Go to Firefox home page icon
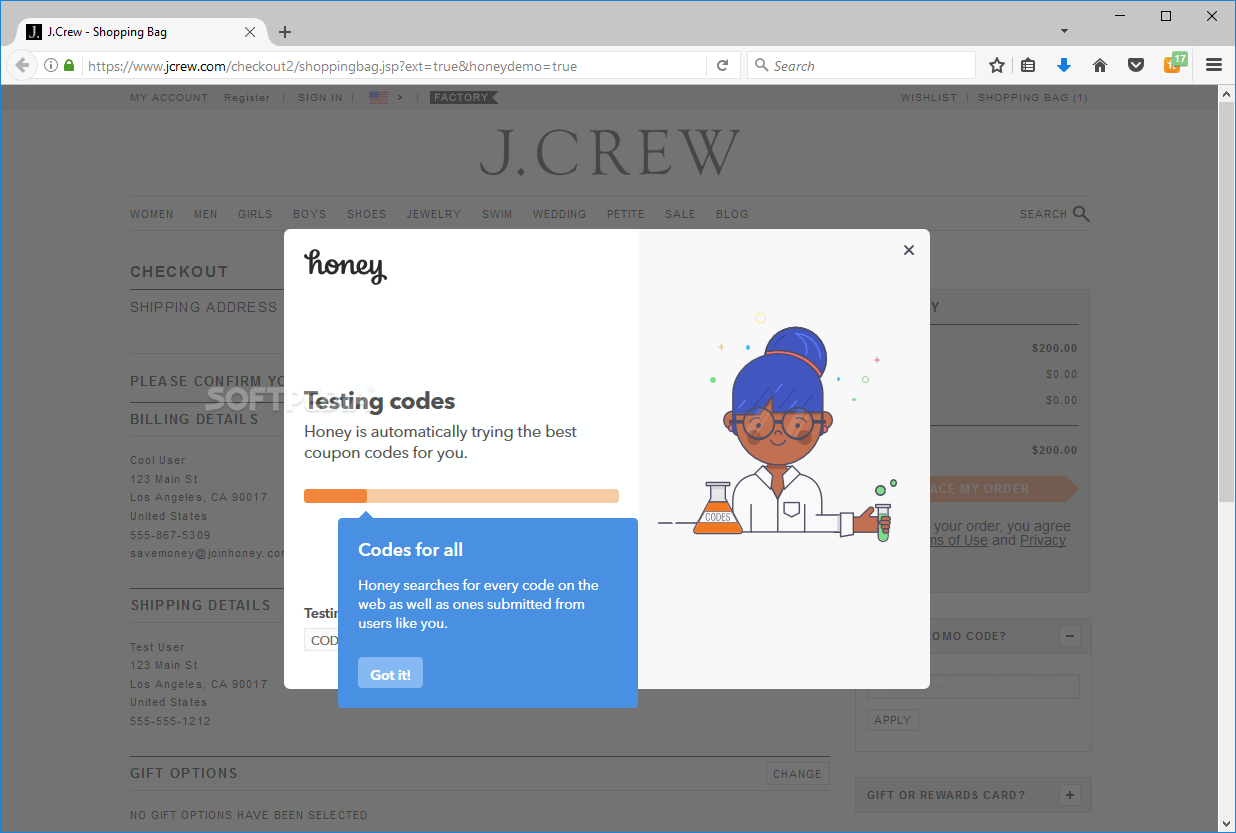Viewport: 1236px width, 833px height. [1100, 65]
